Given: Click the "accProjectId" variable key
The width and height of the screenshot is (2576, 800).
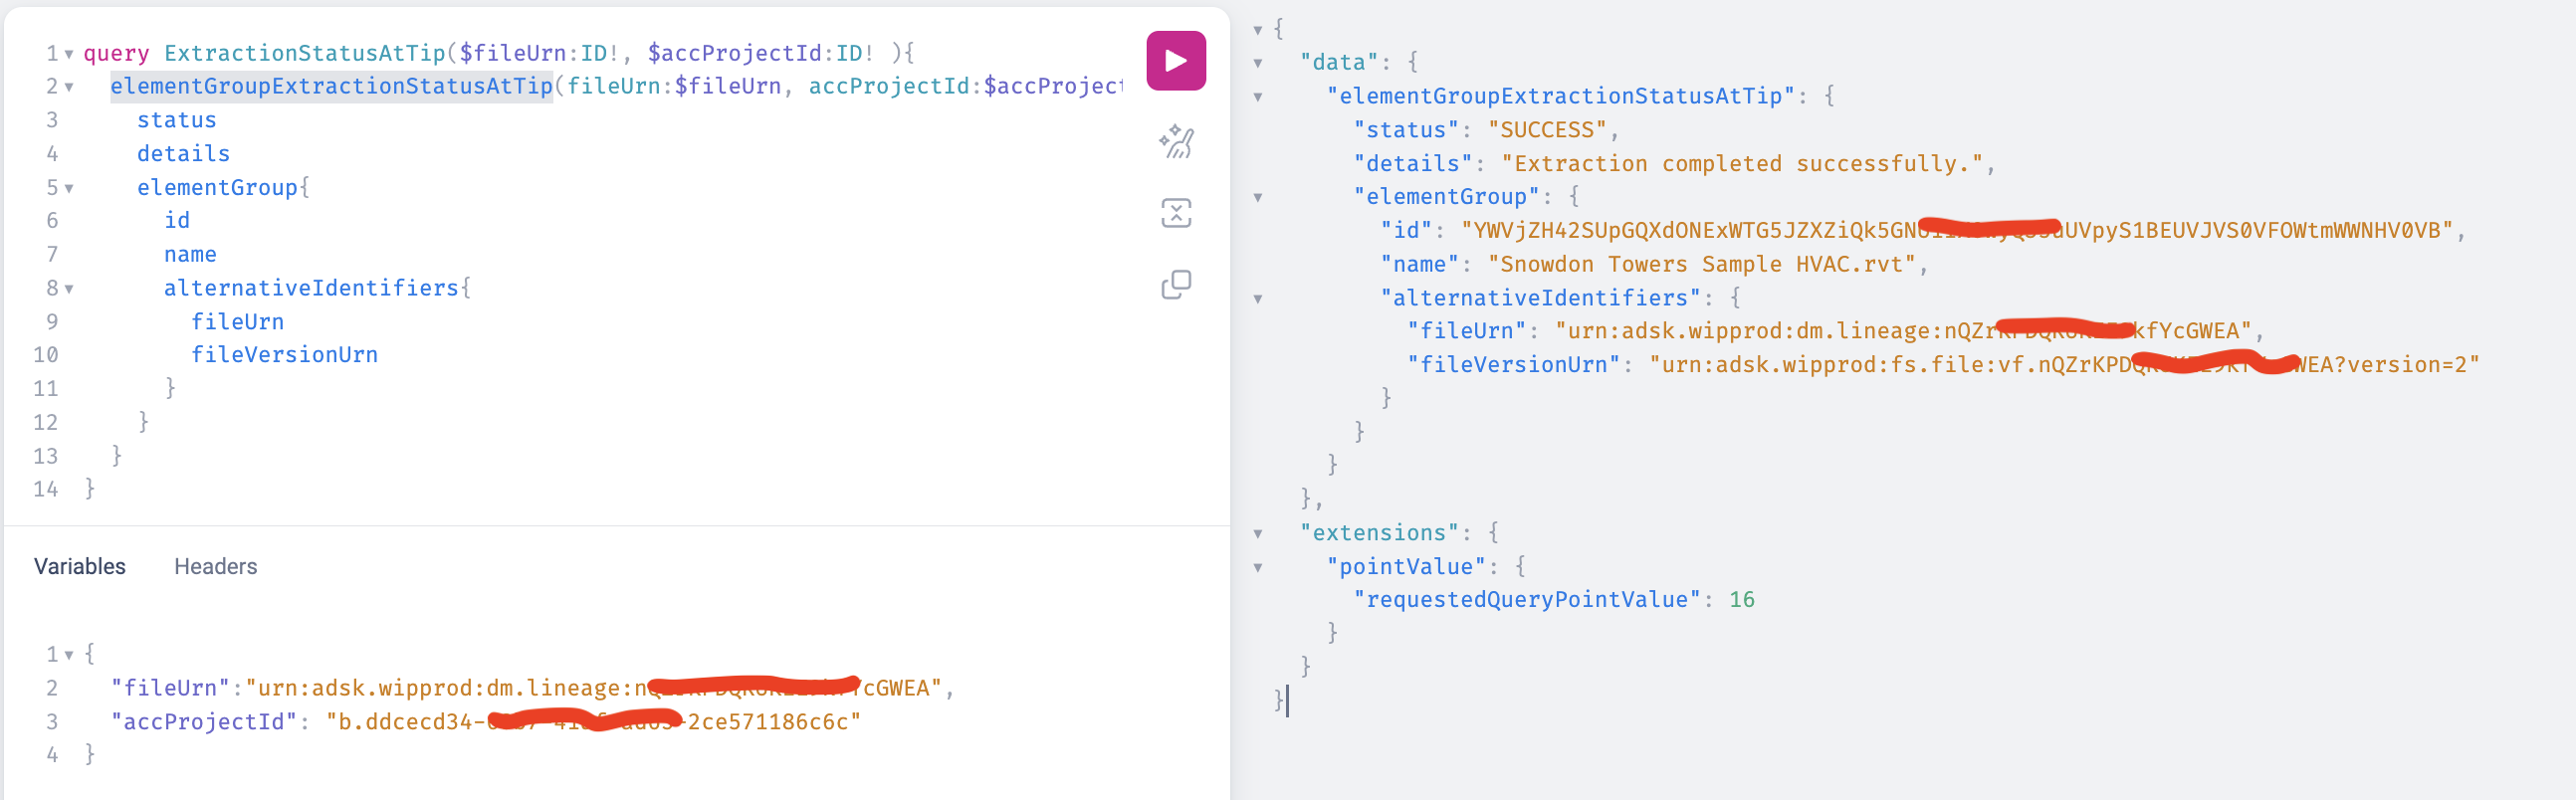Looking at the screenshot, I should pyautogui.click(x=204, y=722).
